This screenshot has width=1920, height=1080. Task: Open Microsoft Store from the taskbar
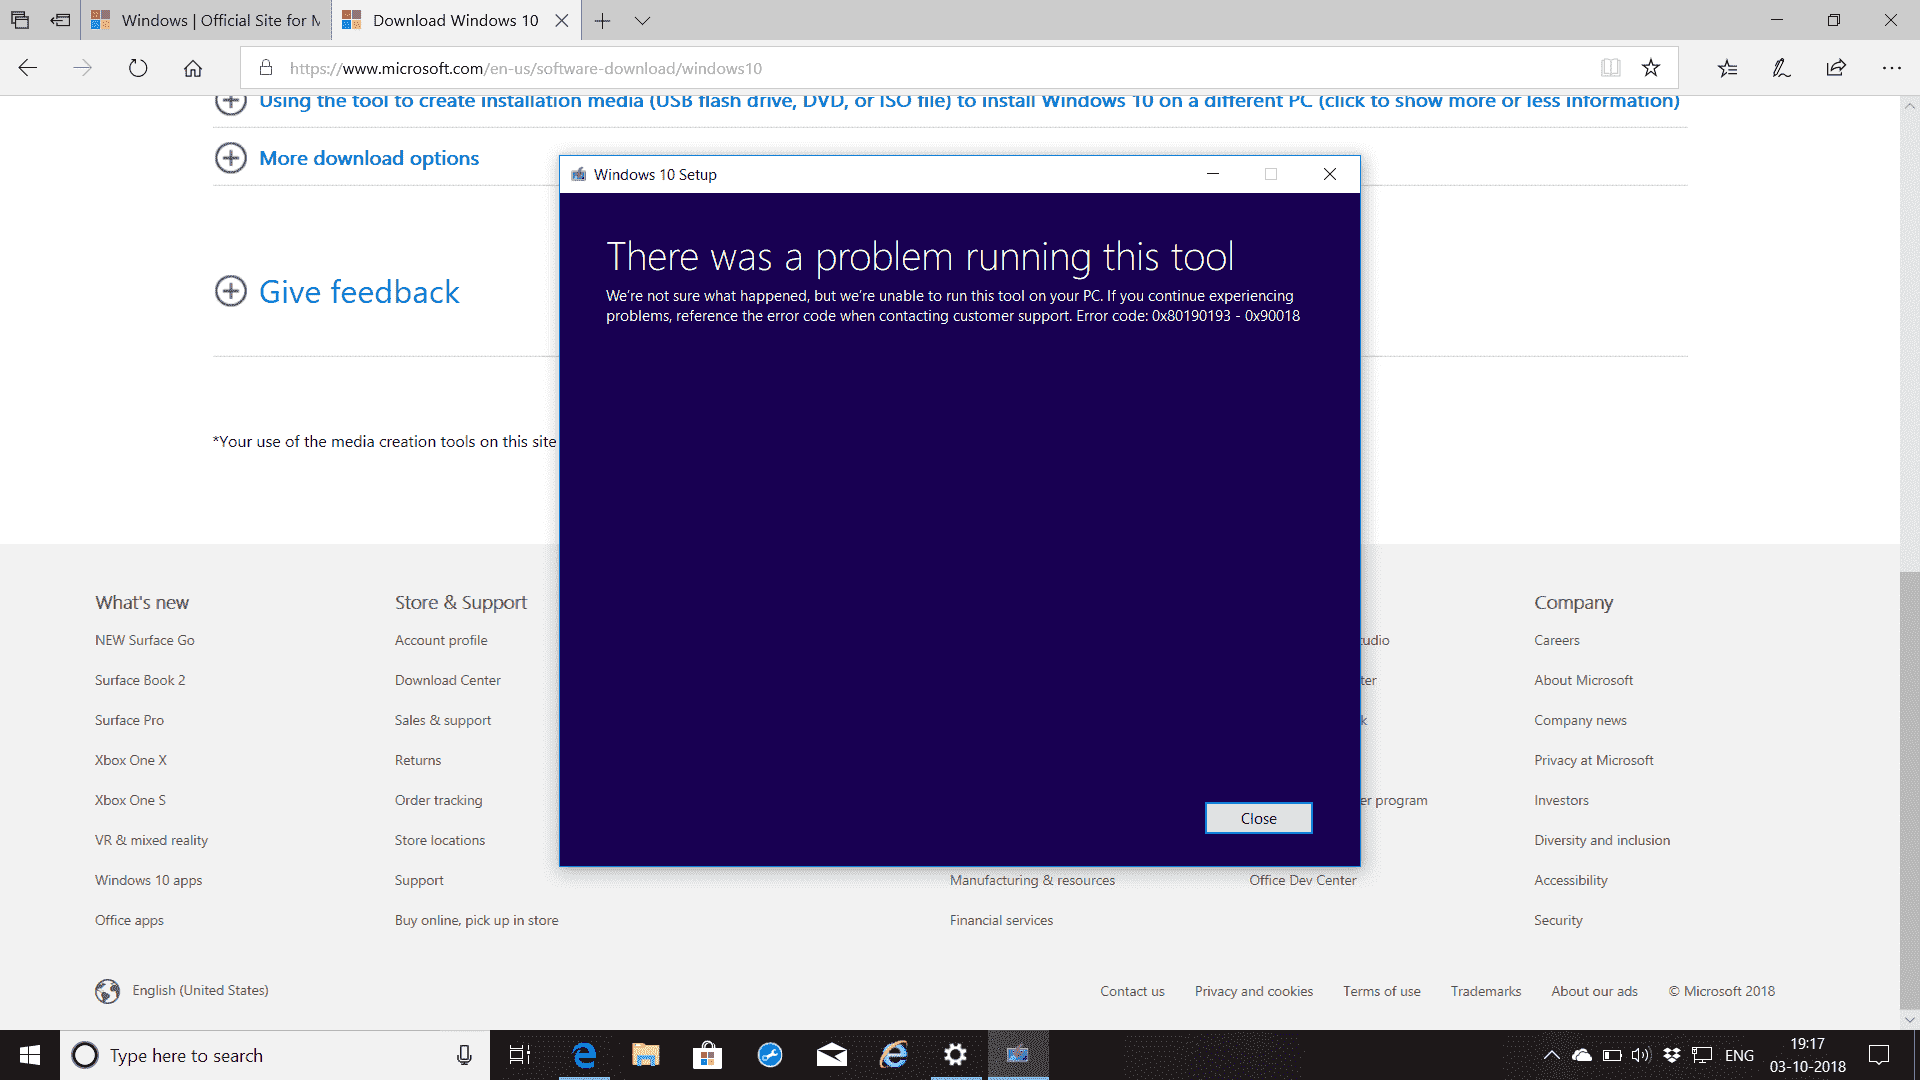[x=707, y=1055]
